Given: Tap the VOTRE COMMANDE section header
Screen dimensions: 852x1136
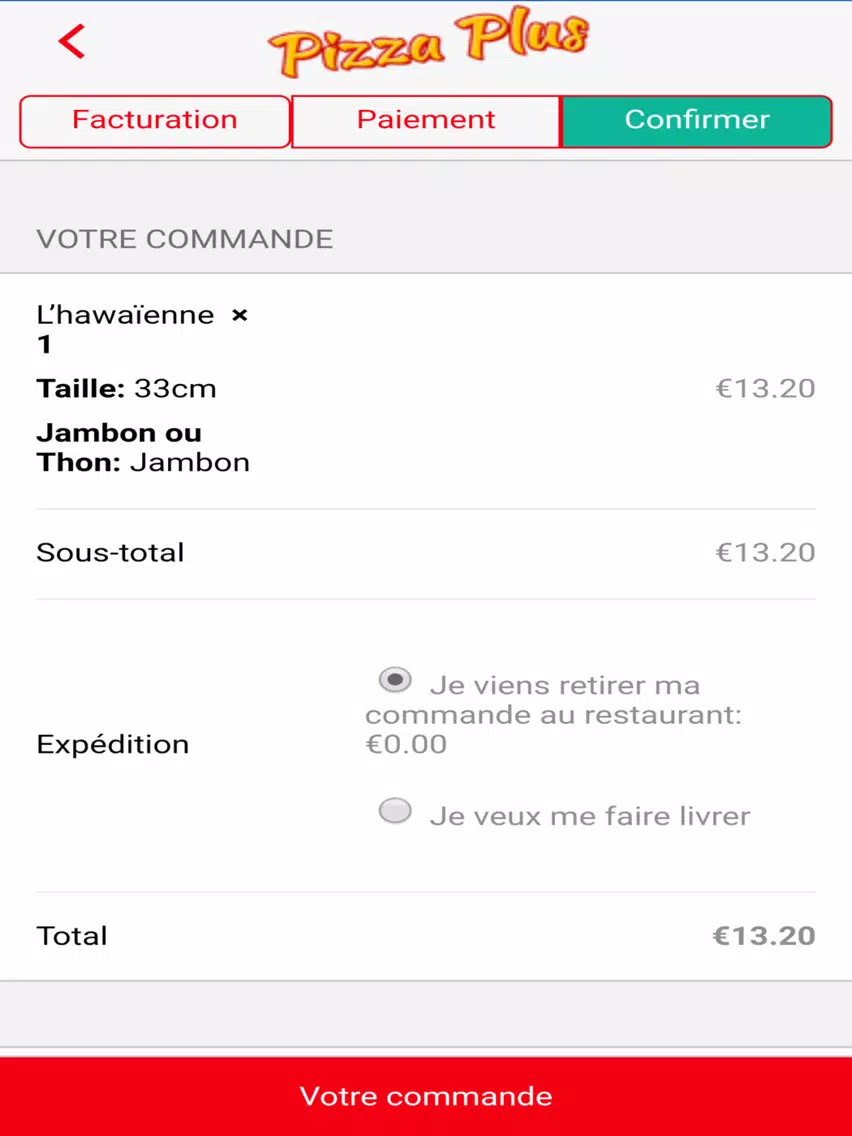Looking at the screenshot, I should coord(185,239).
